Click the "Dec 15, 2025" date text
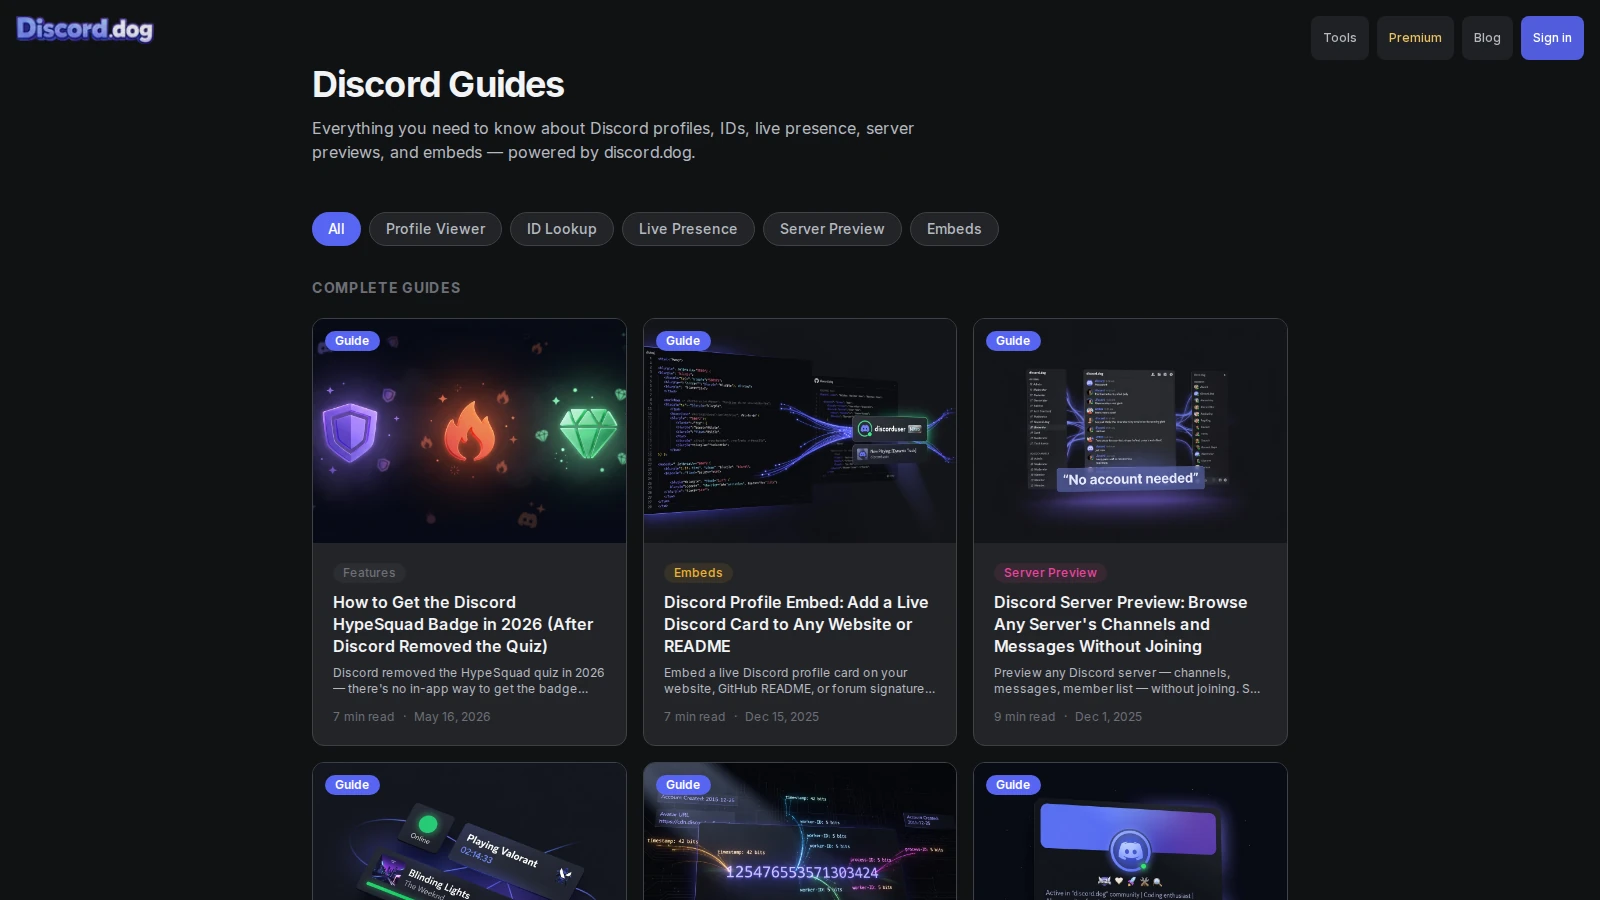 782,717
